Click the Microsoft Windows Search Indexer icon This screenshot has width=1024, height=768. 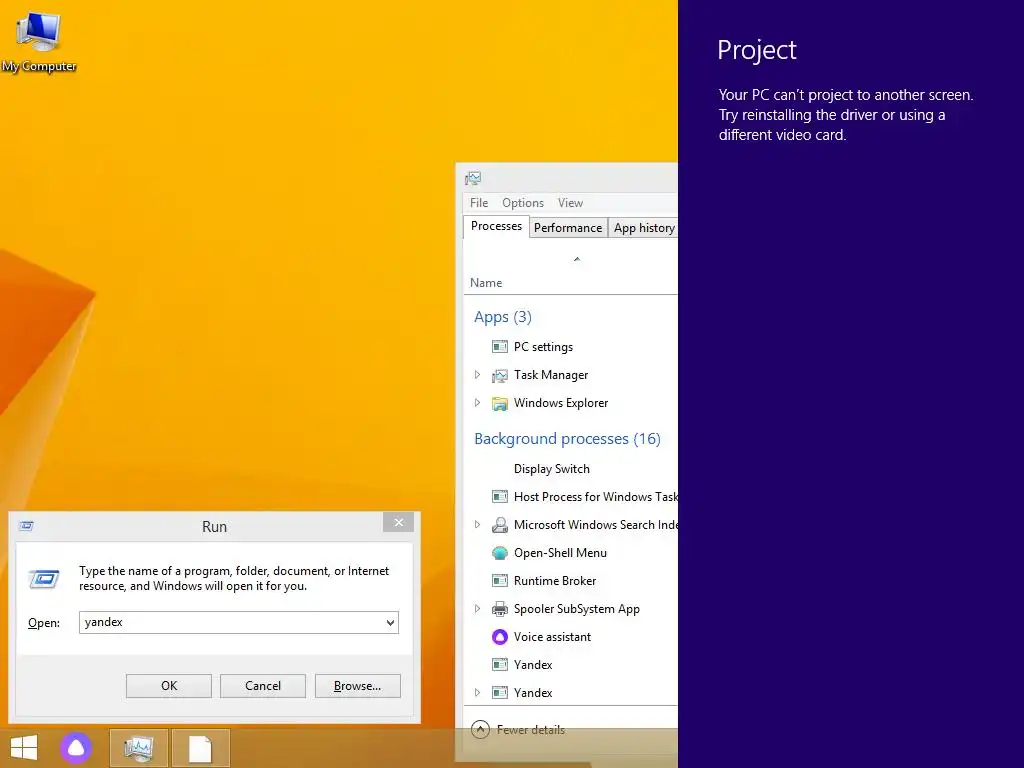(x=500, y=525)
